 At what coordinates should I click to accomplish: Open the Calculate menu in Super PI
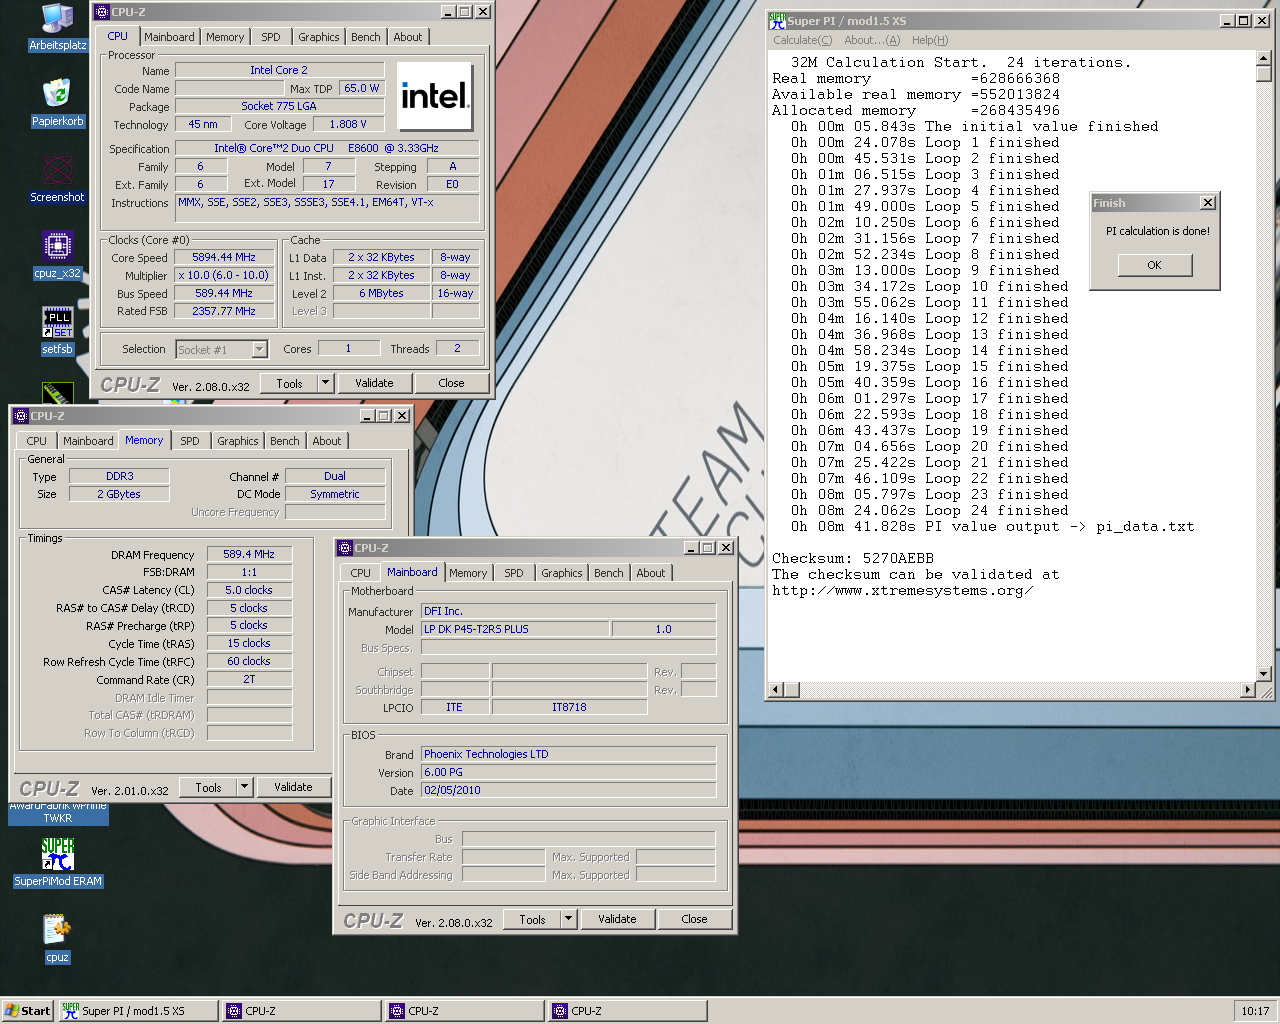point(802,40)
